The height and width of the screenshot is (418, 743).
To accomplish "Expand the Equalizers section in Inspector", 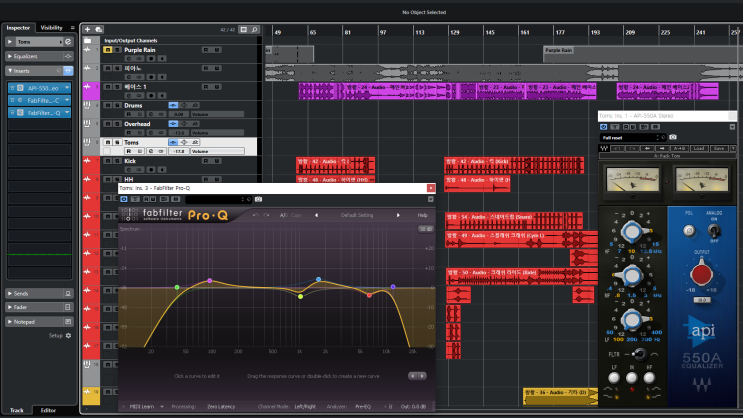I will pyautogui.click(x=10, y=56).
